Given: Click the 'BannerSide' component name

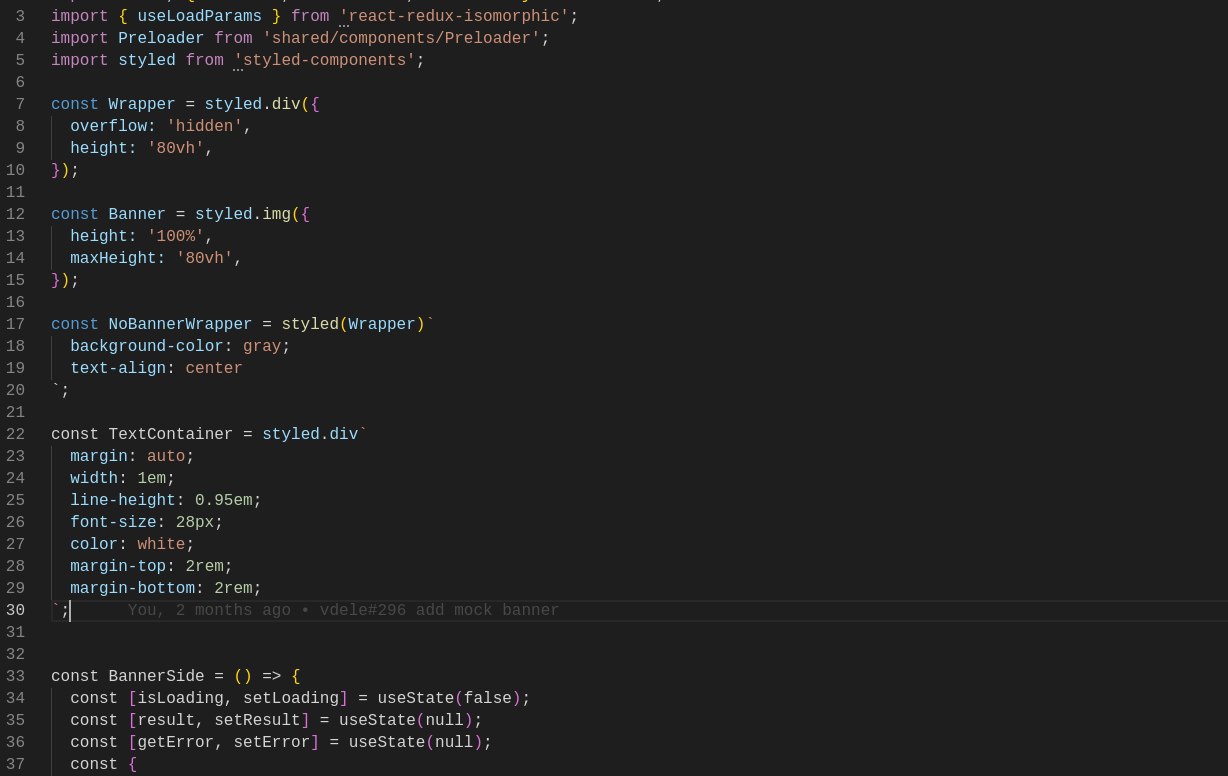Looking at the screenshot, I should pos(156,676).
